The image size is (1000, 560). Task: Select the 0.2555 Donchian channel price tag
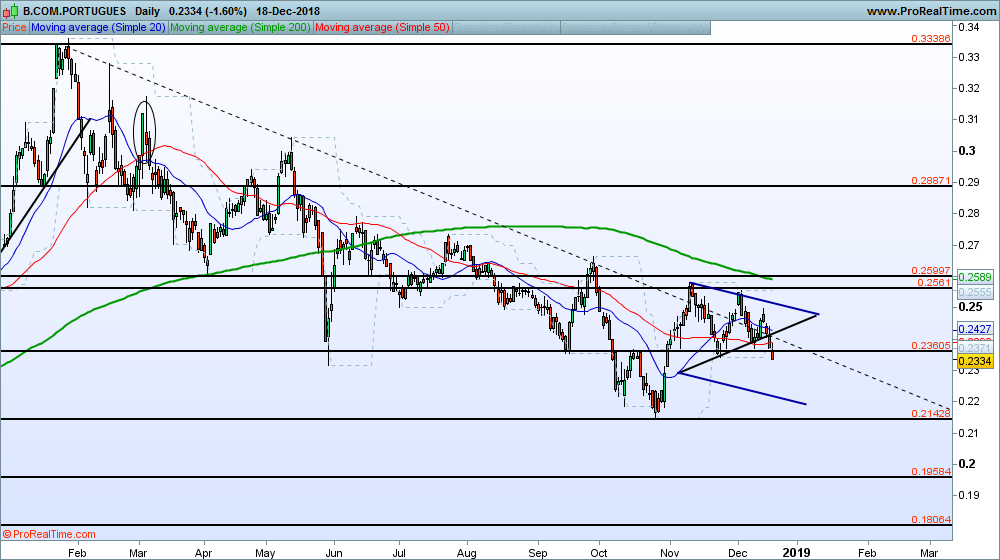[975, 291]
